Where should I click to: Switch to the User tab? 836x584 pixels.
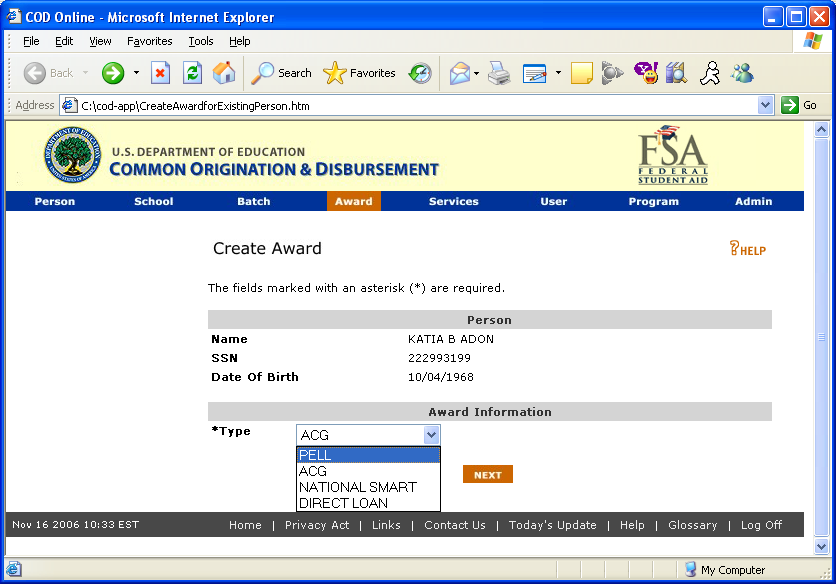(x=553, y=201)
